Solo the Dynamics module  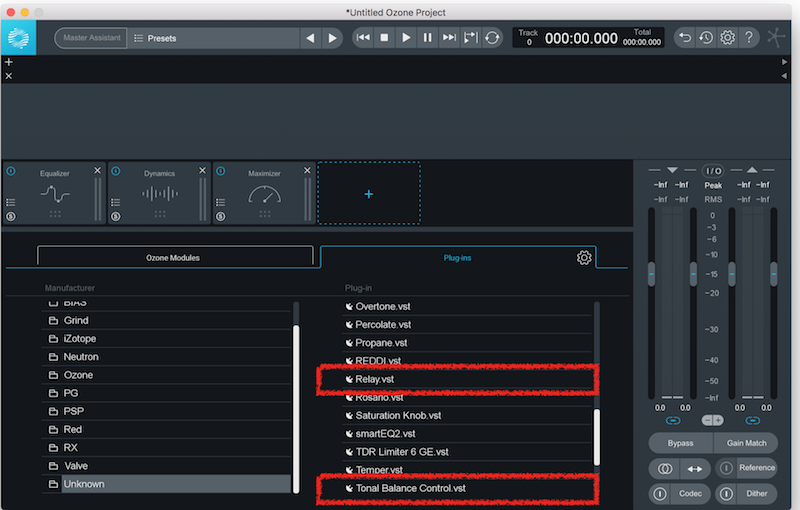[x=116, y=217]
